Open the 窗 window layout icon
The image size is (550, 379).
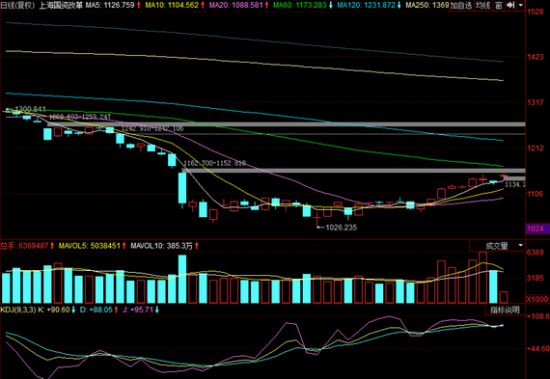point(499,5)
